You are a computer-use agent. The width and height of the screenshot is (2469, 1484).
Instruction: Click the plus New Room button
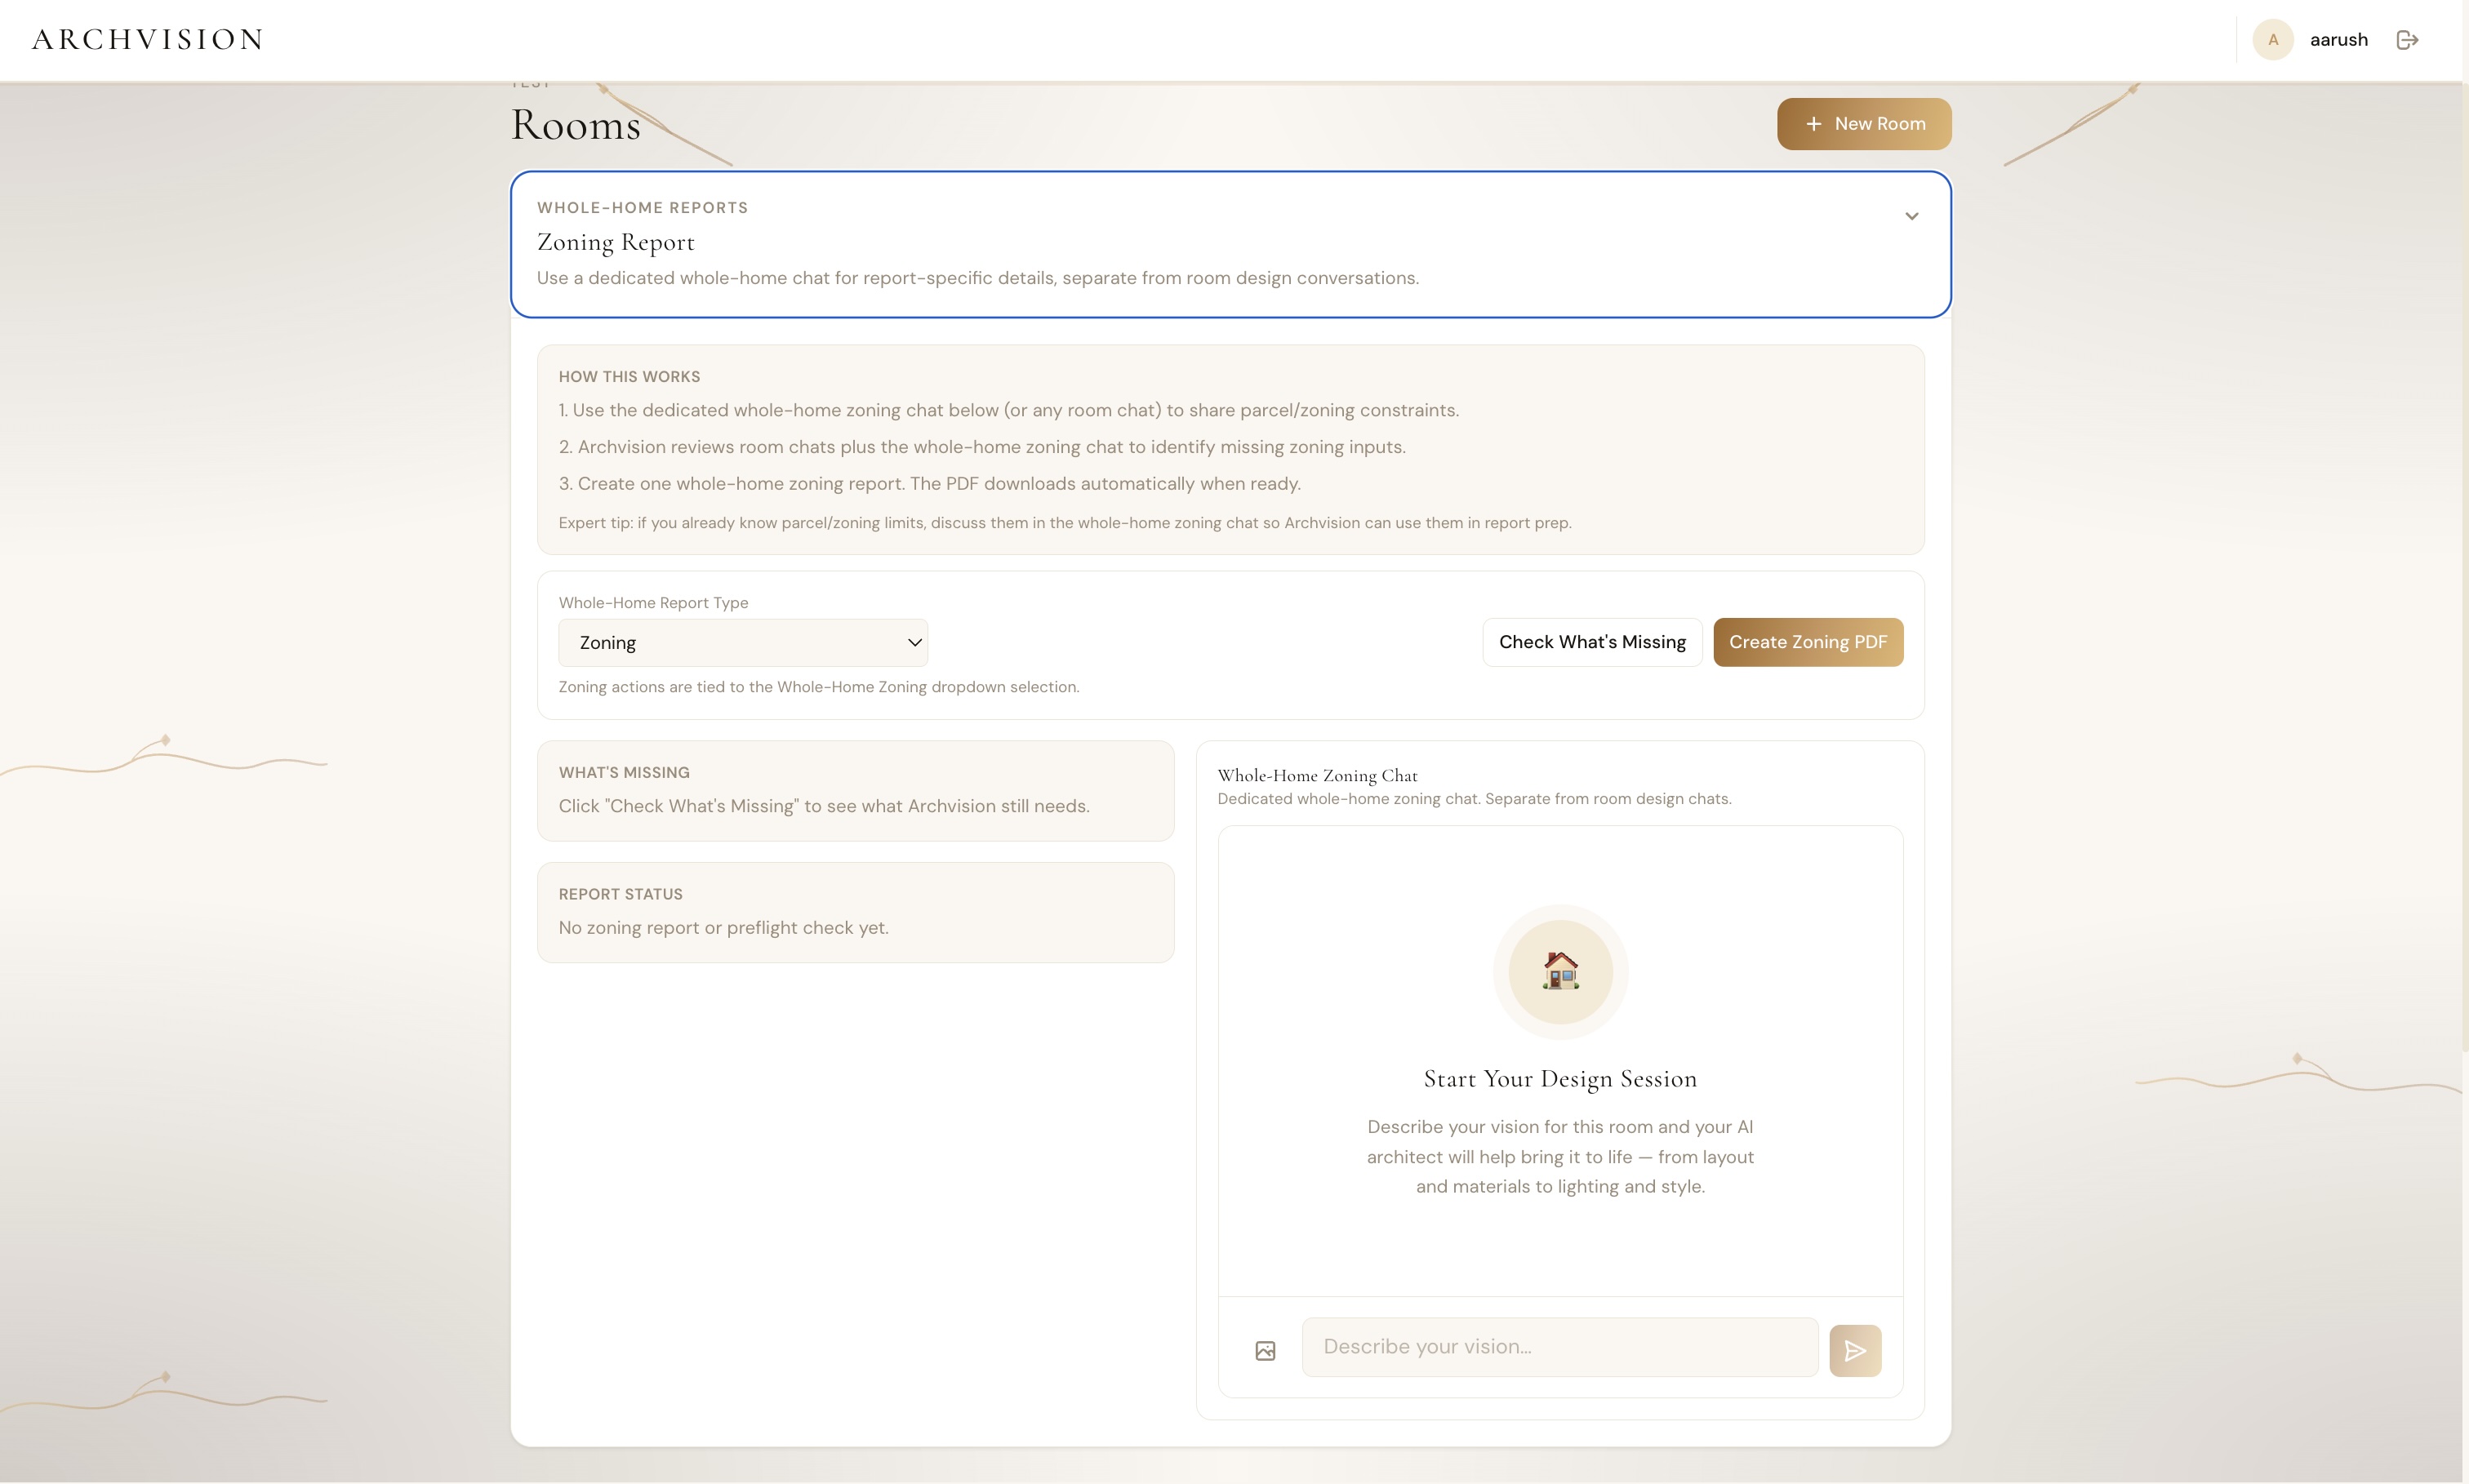(x=1864, y=124)
